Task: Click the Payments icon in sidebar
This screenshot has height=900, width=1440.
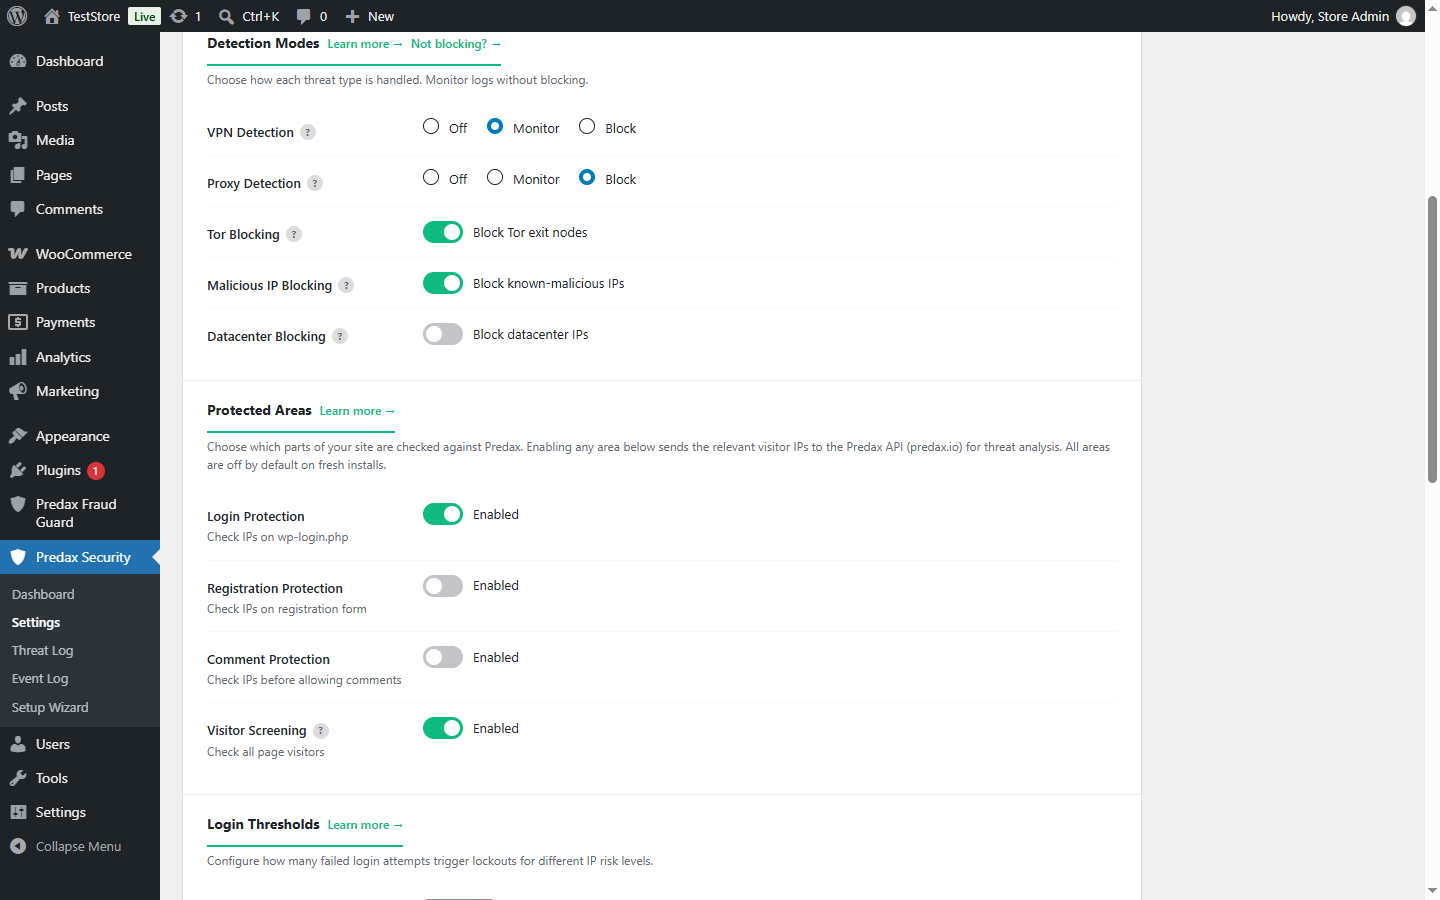Action: tap(18, 322)
